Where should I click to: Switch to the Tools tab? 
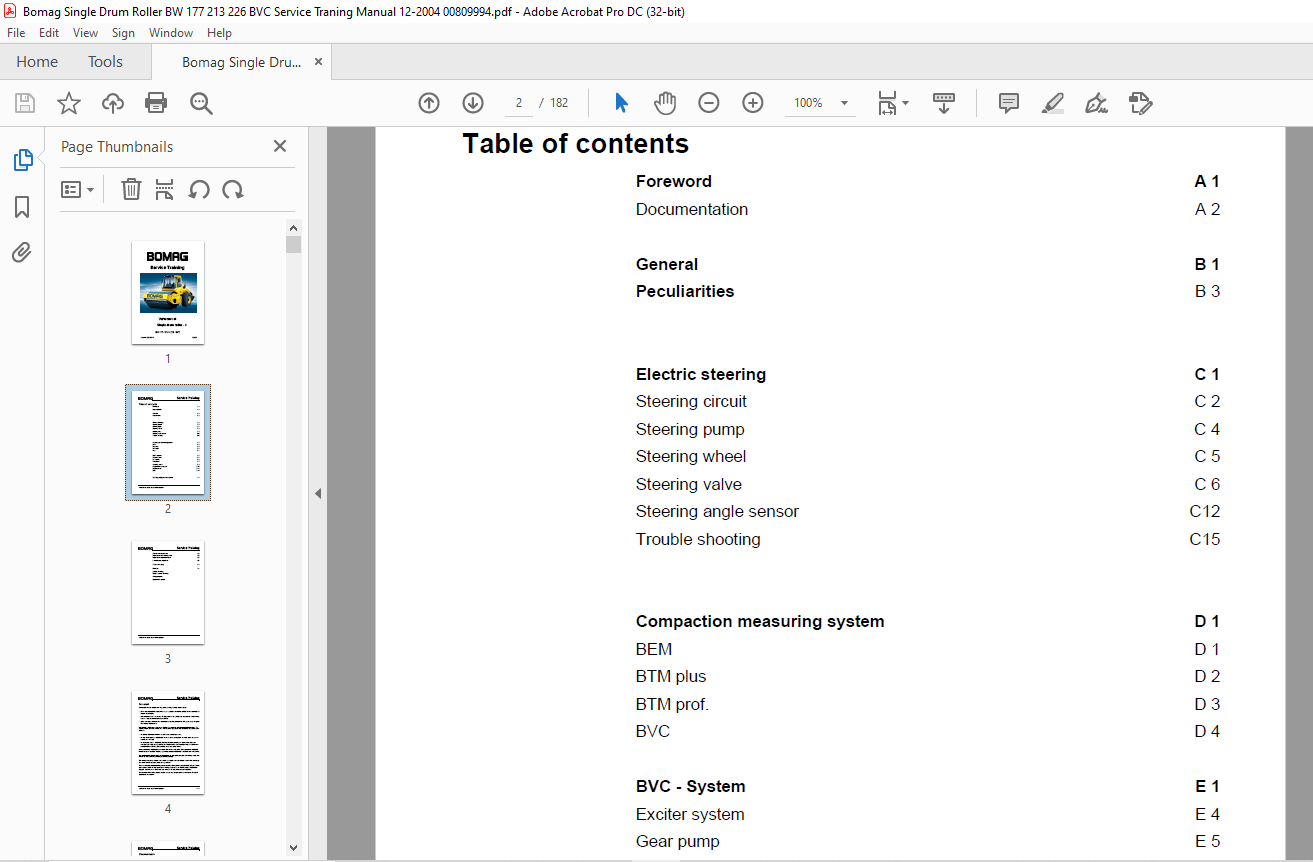click(x=105, y=62)
